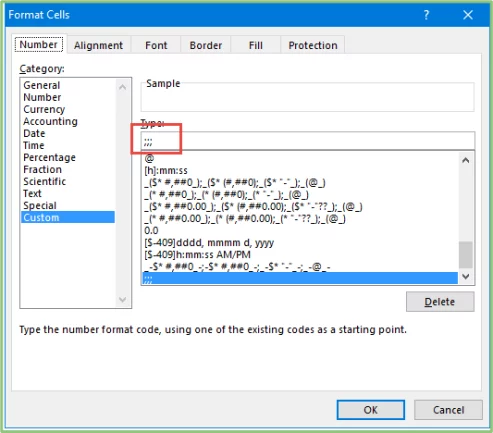
Task: Click inside the Type format code field
Action: [x=308, y=141]
